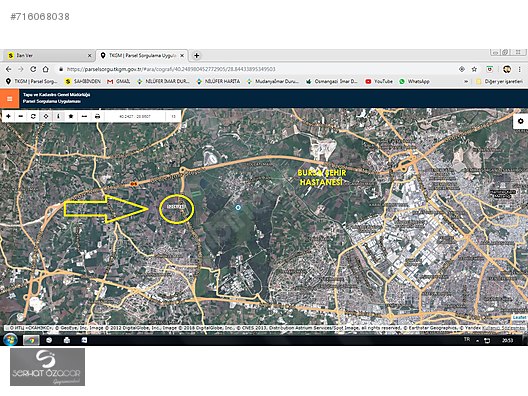
Task: Click the polygon drawing tool in map toolbar
Action: [71, 116]
